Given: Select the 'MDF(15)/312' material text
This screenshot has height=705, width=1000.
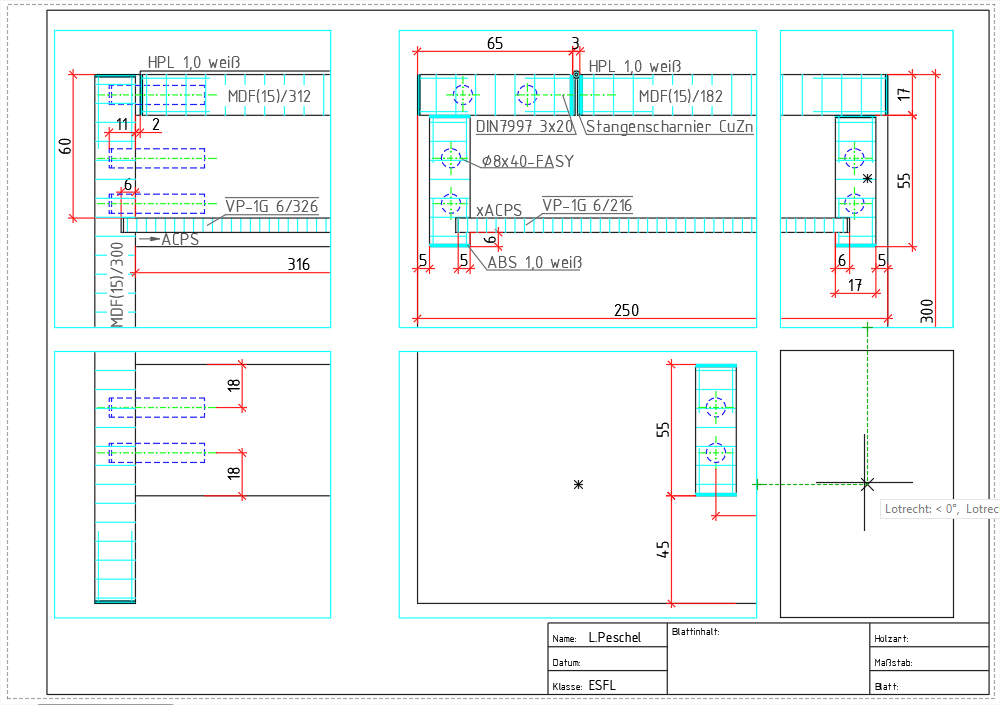Looking at the screenshot, I should 268,96.
